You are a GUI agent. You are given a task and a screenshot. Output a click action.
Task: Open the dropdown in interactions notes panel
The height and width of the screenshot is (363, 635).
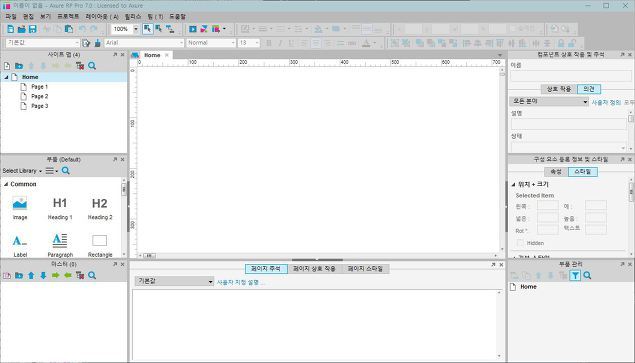[549, 101]
